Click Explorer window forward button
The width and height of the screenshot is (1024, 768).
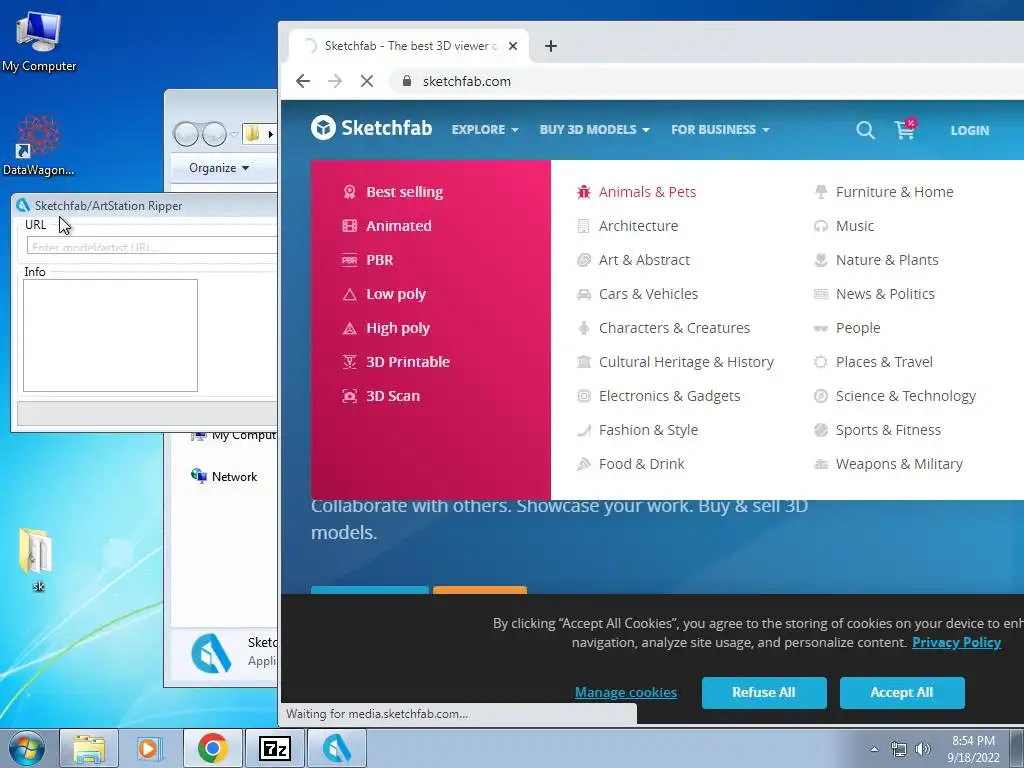point(214,134)
